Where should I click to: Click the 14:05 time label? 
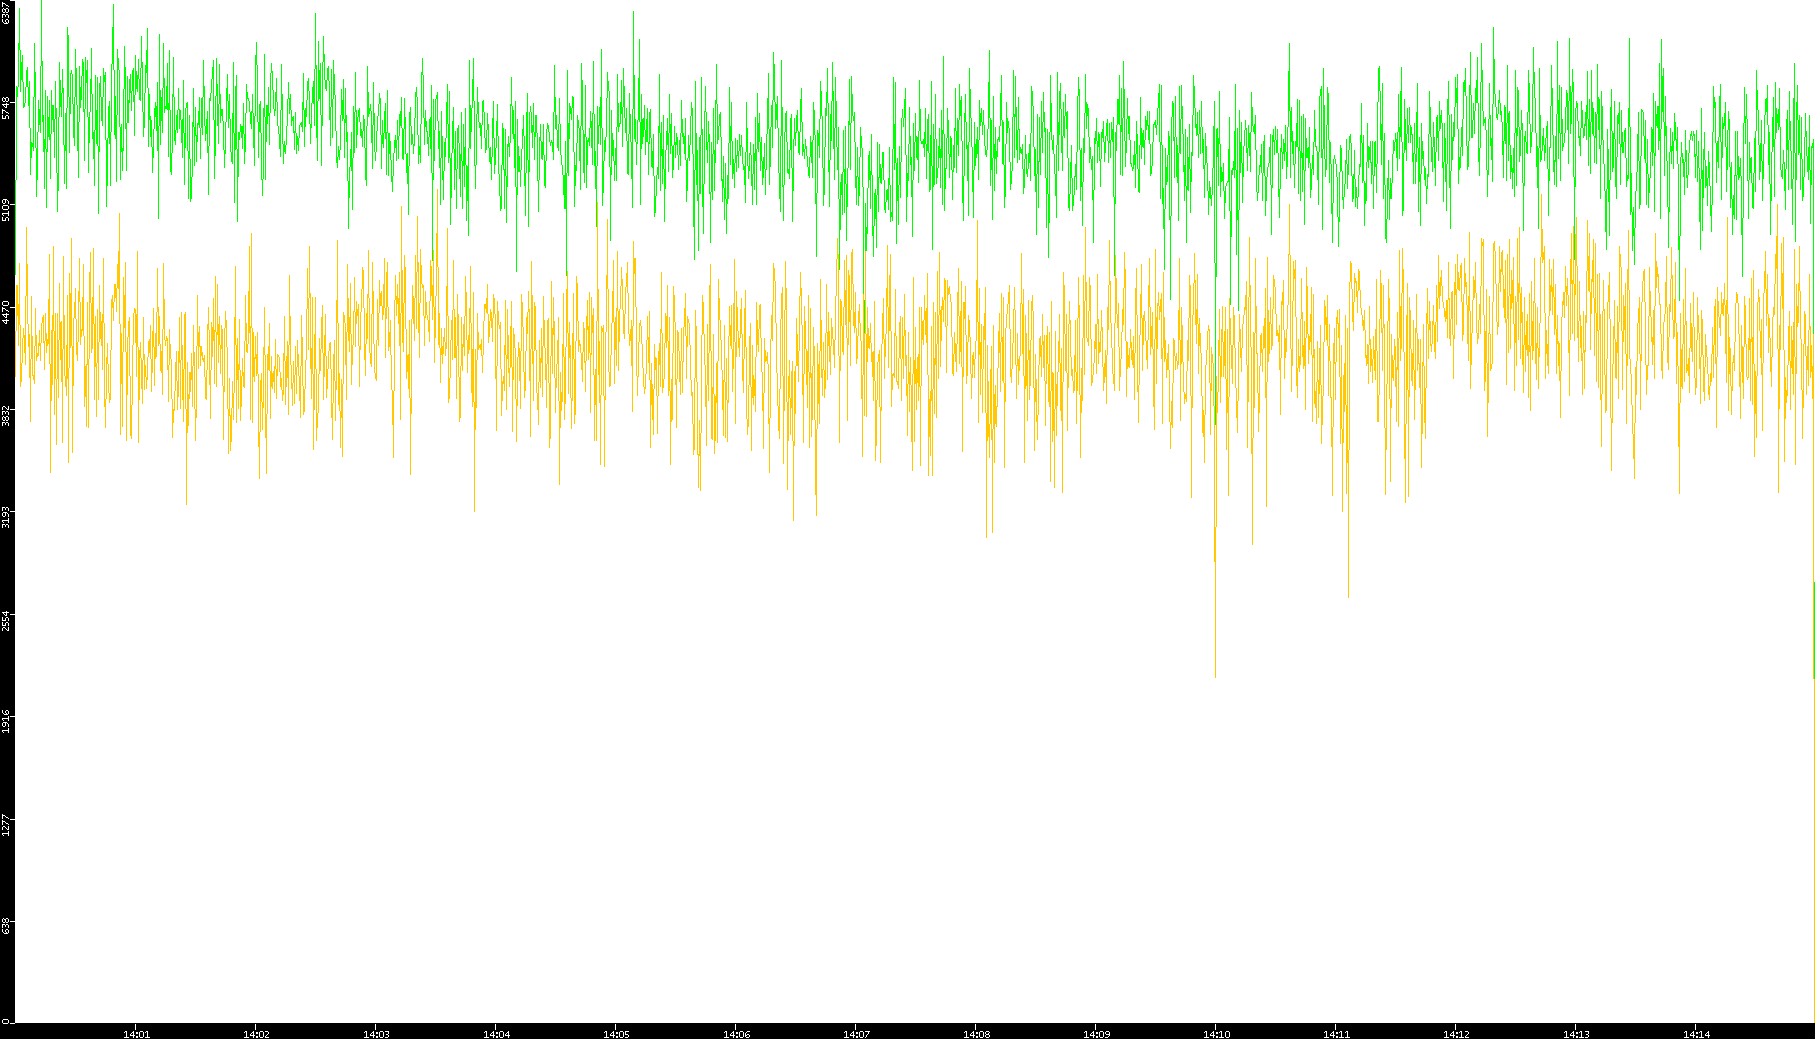click(616, 1033)
